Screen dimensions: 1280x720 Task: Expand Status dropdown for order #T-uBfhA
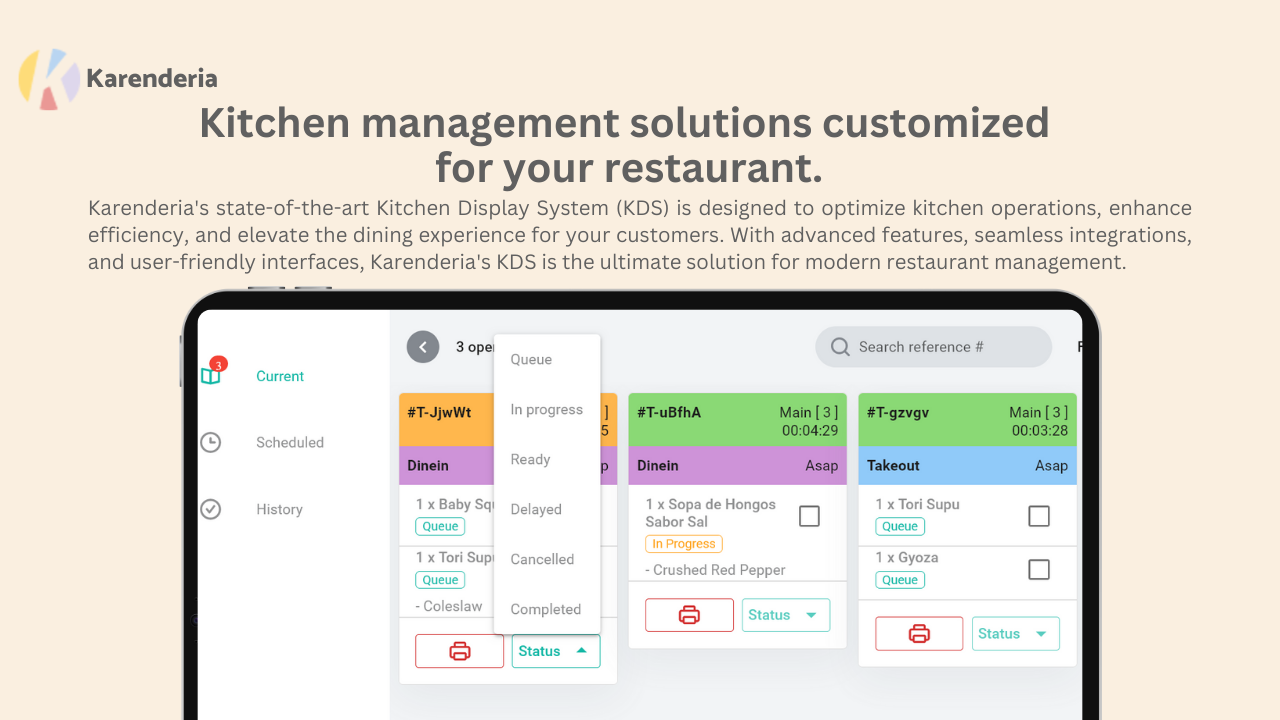point(785,615)
